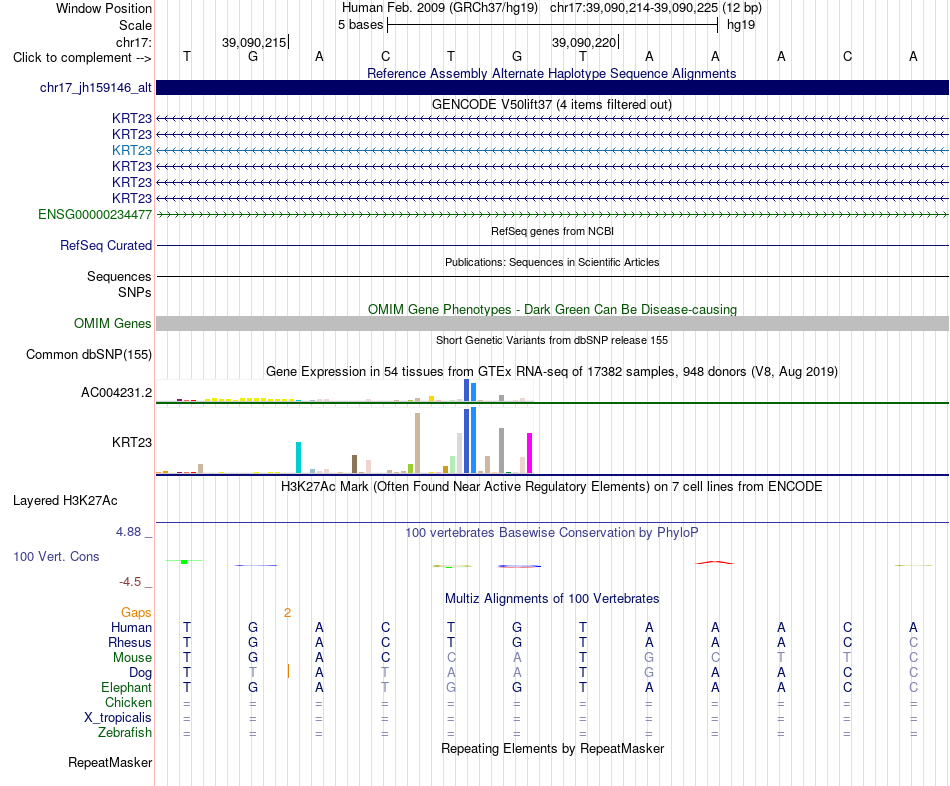950x786 pixels.
Task: Click the AC004231.2 expression bar chart
Action: click(344, 390)
